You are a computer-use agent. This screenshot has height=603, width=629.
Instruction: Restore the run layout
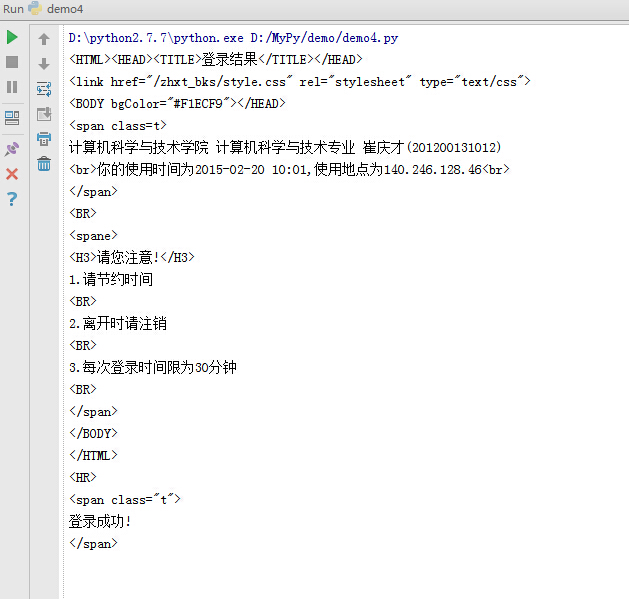(12, 118)
